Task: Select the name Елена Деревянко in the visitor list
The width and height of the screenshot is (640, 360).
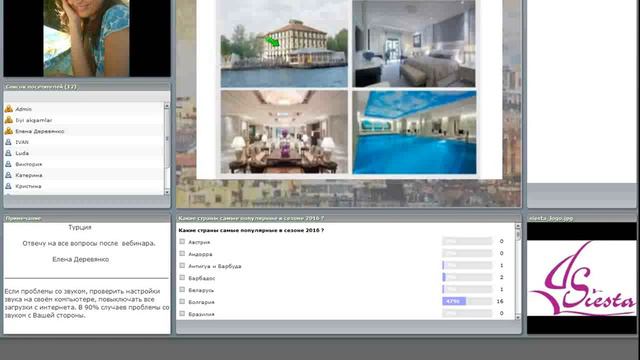Action: pyautogui.click(x=40, y=131)
